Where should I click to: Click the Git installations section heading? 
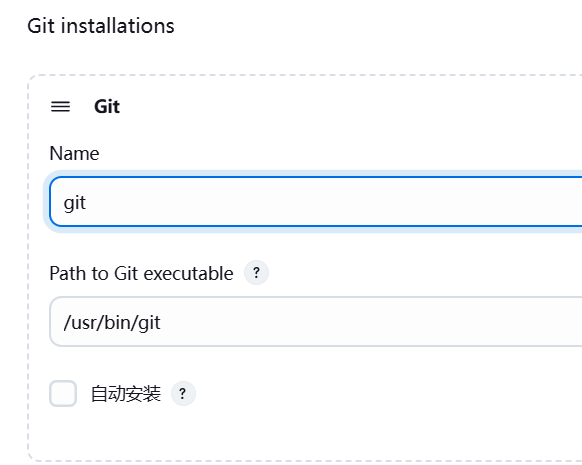click(101, 26)
